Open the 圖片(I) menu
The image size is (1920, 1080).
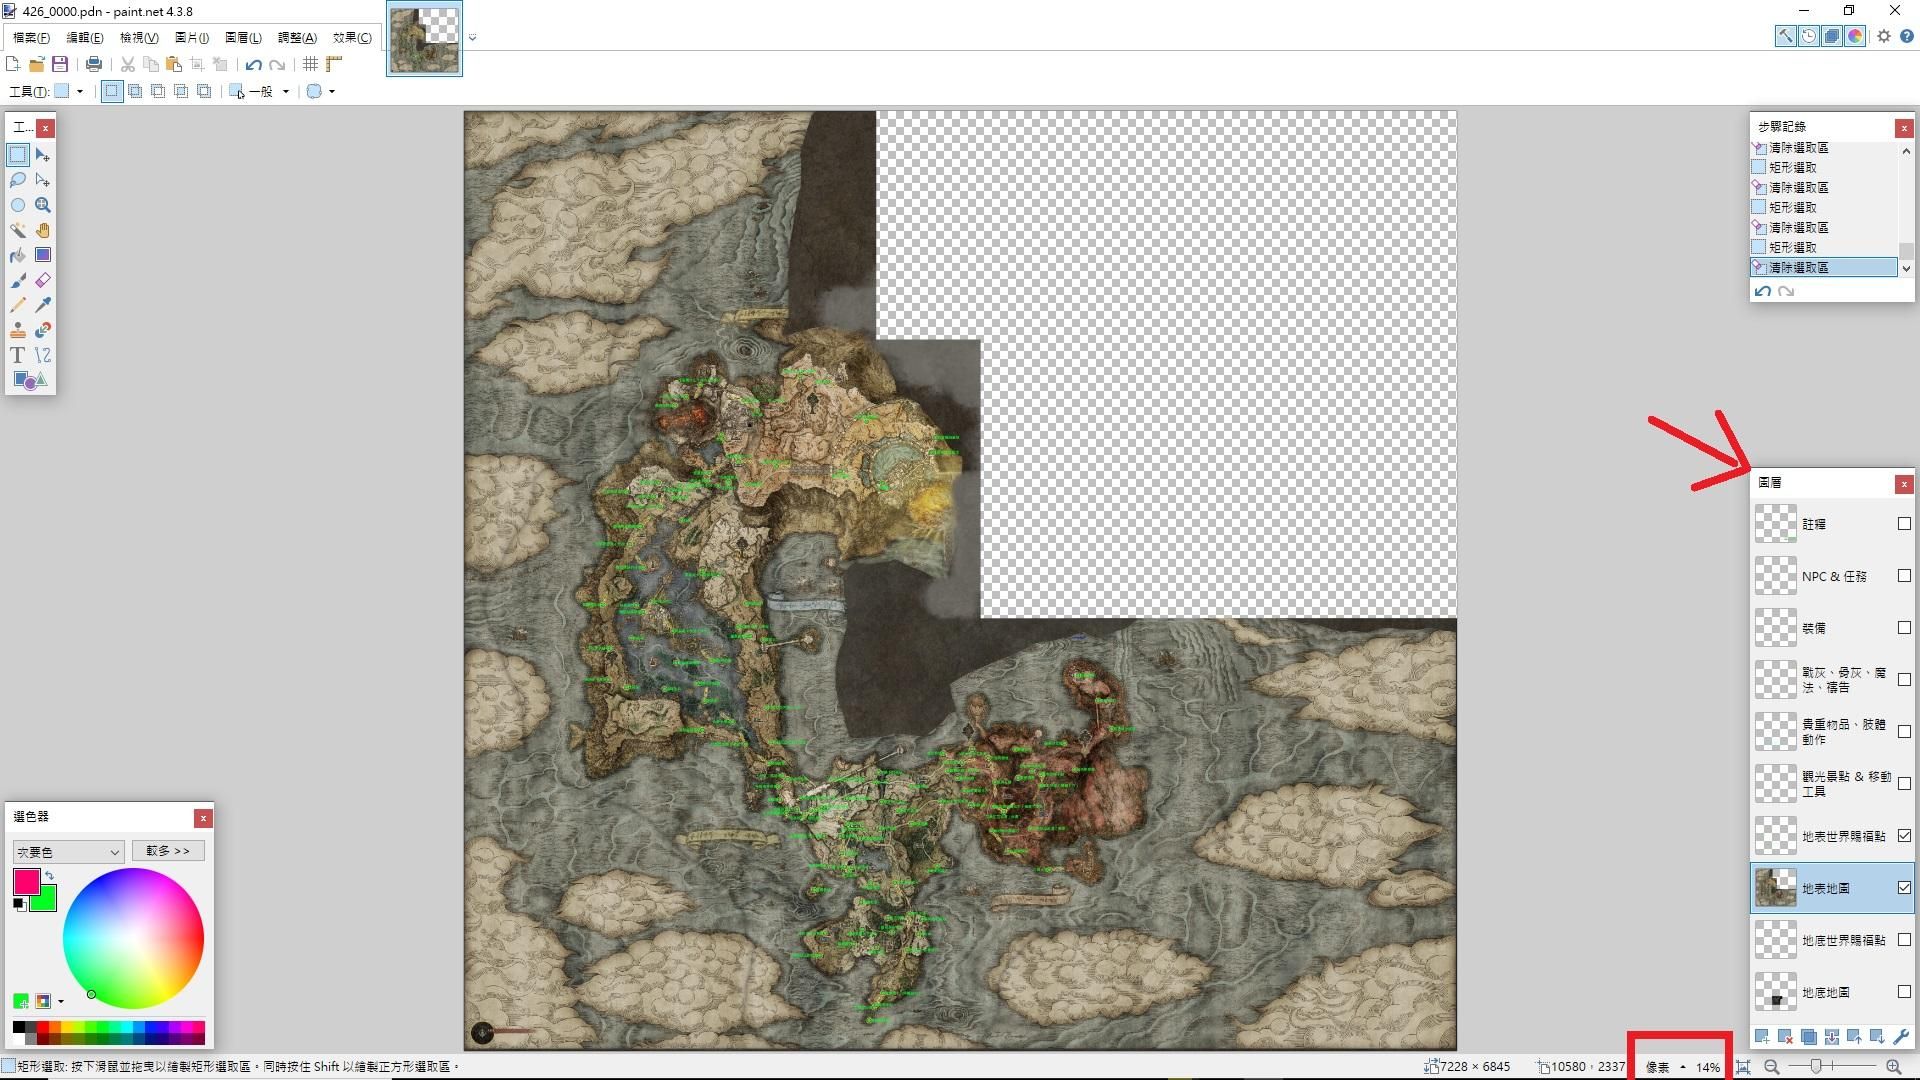[192, 38]
